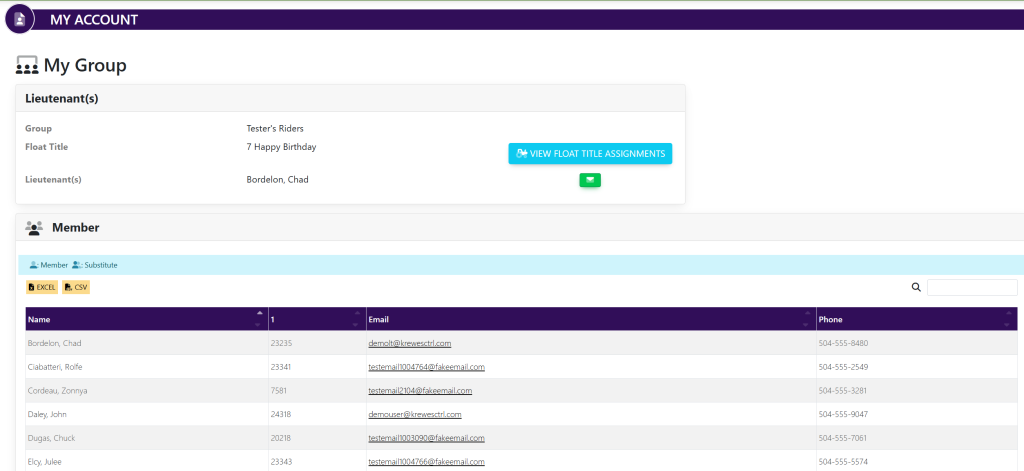Click the Substitute legend person icon
The height and width of the screenshot is (471, 1024).
click(x=77, y=265)
